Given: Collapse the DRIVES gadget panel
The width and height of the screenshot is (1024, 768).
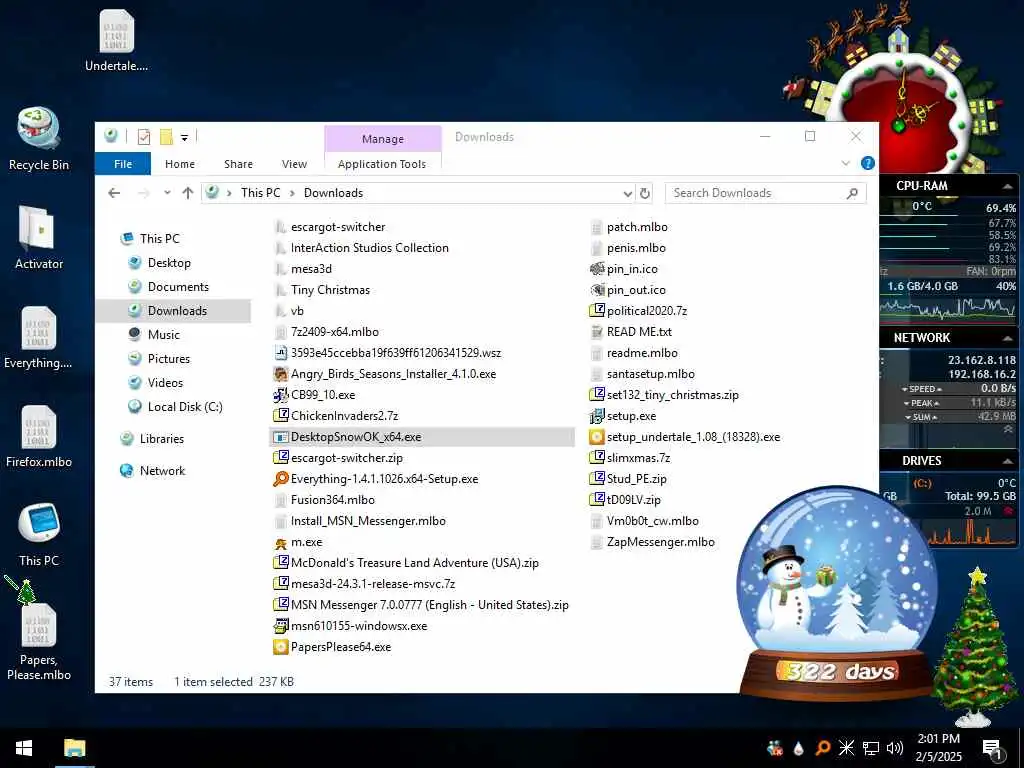Looking at the screenshot, I should [1007, 461].
